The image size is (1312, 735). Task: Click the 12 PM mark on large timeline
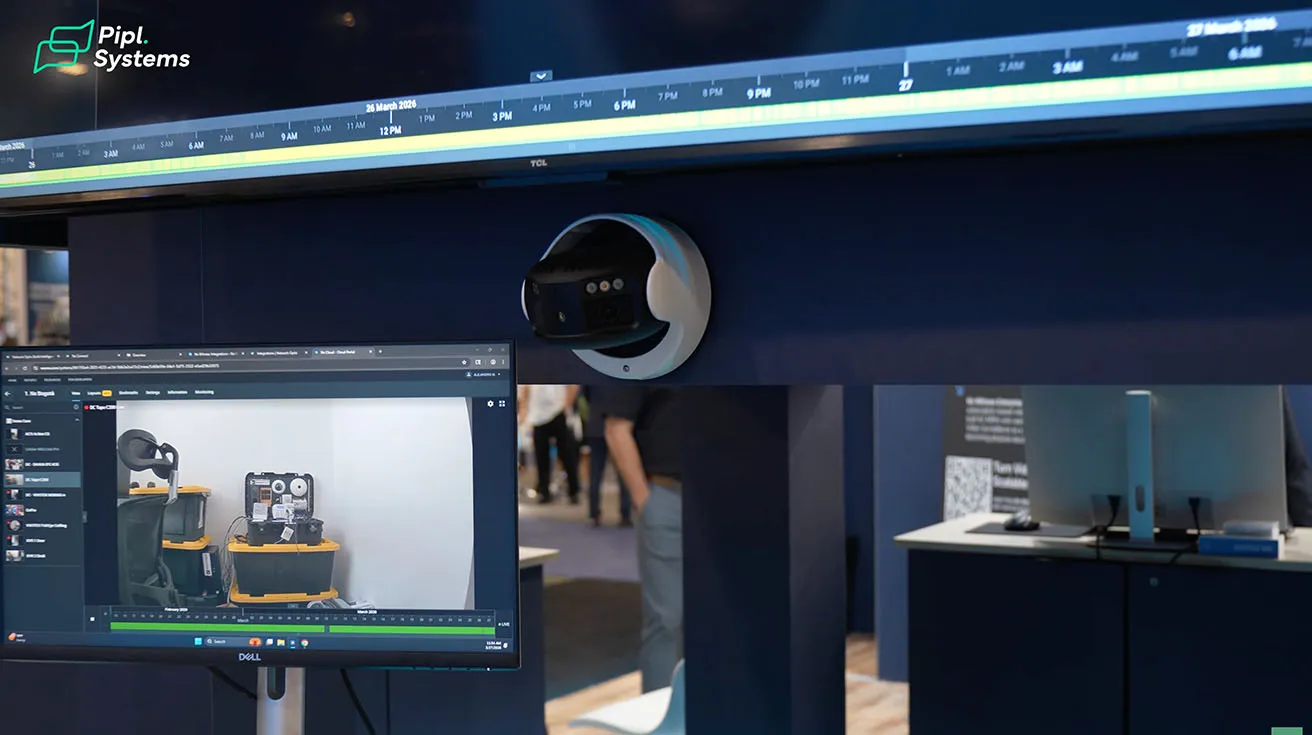[390, 130]
